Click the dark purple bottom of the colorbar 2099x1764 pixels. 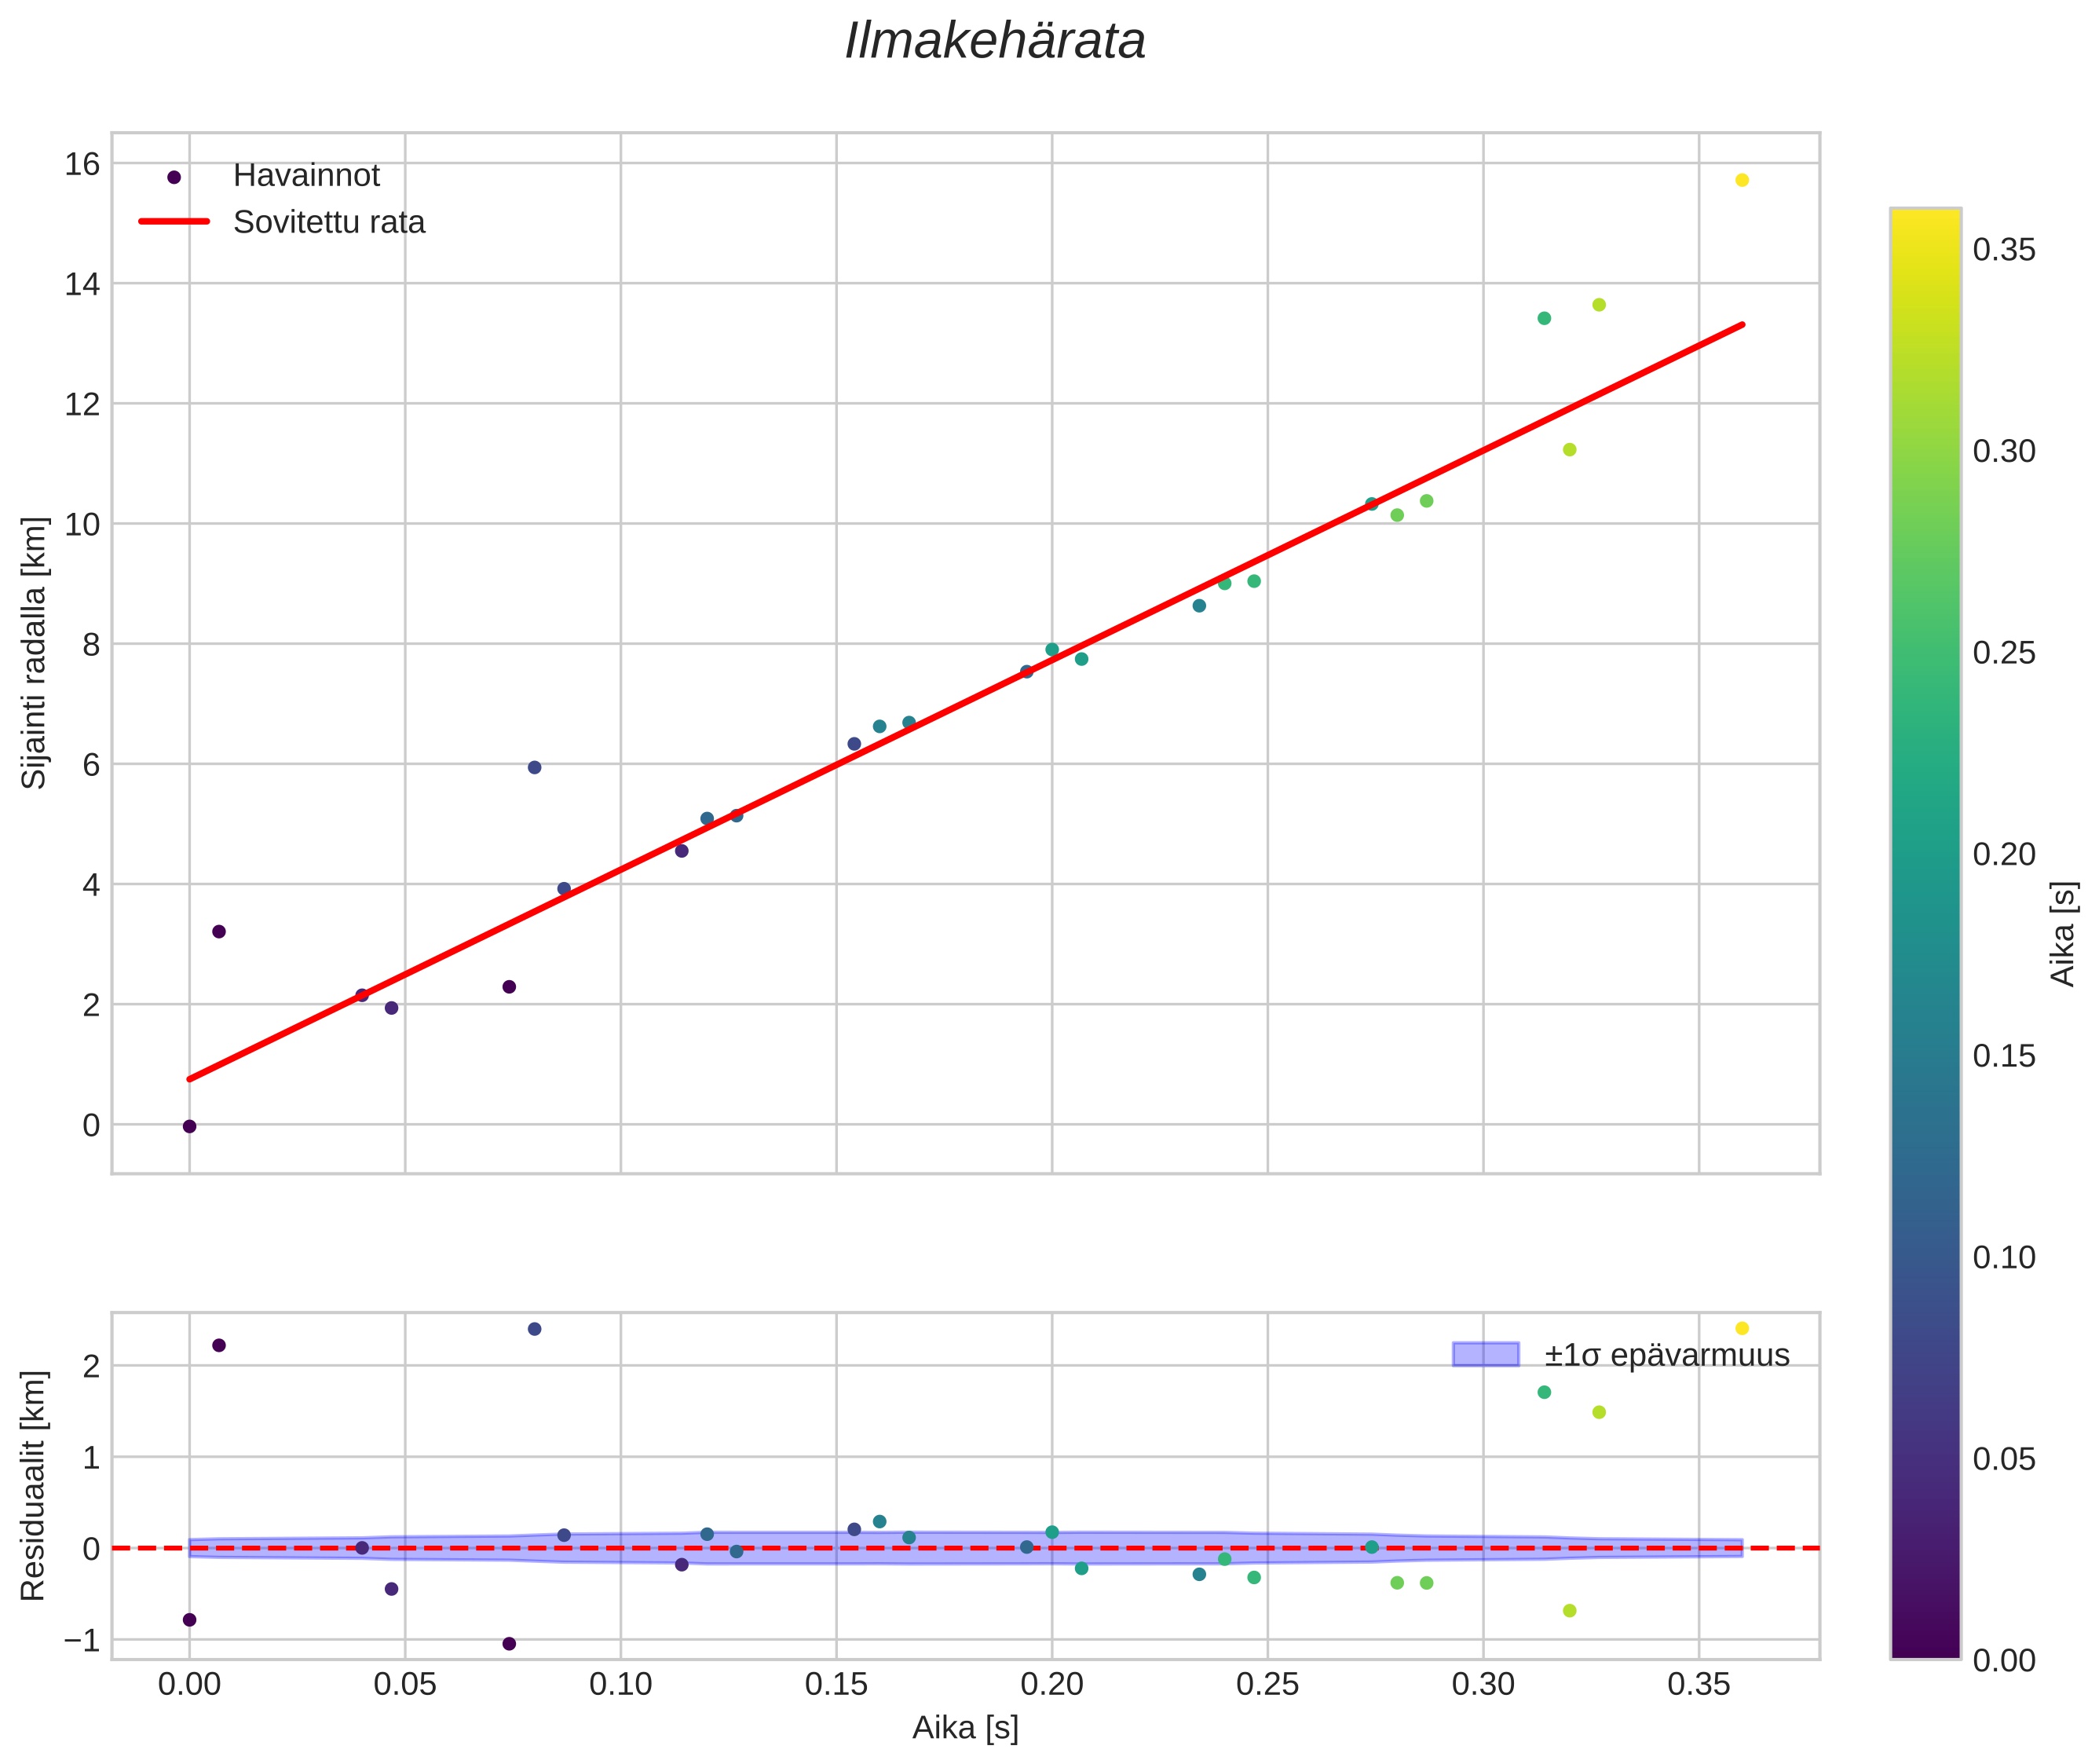(1925, 1646)
